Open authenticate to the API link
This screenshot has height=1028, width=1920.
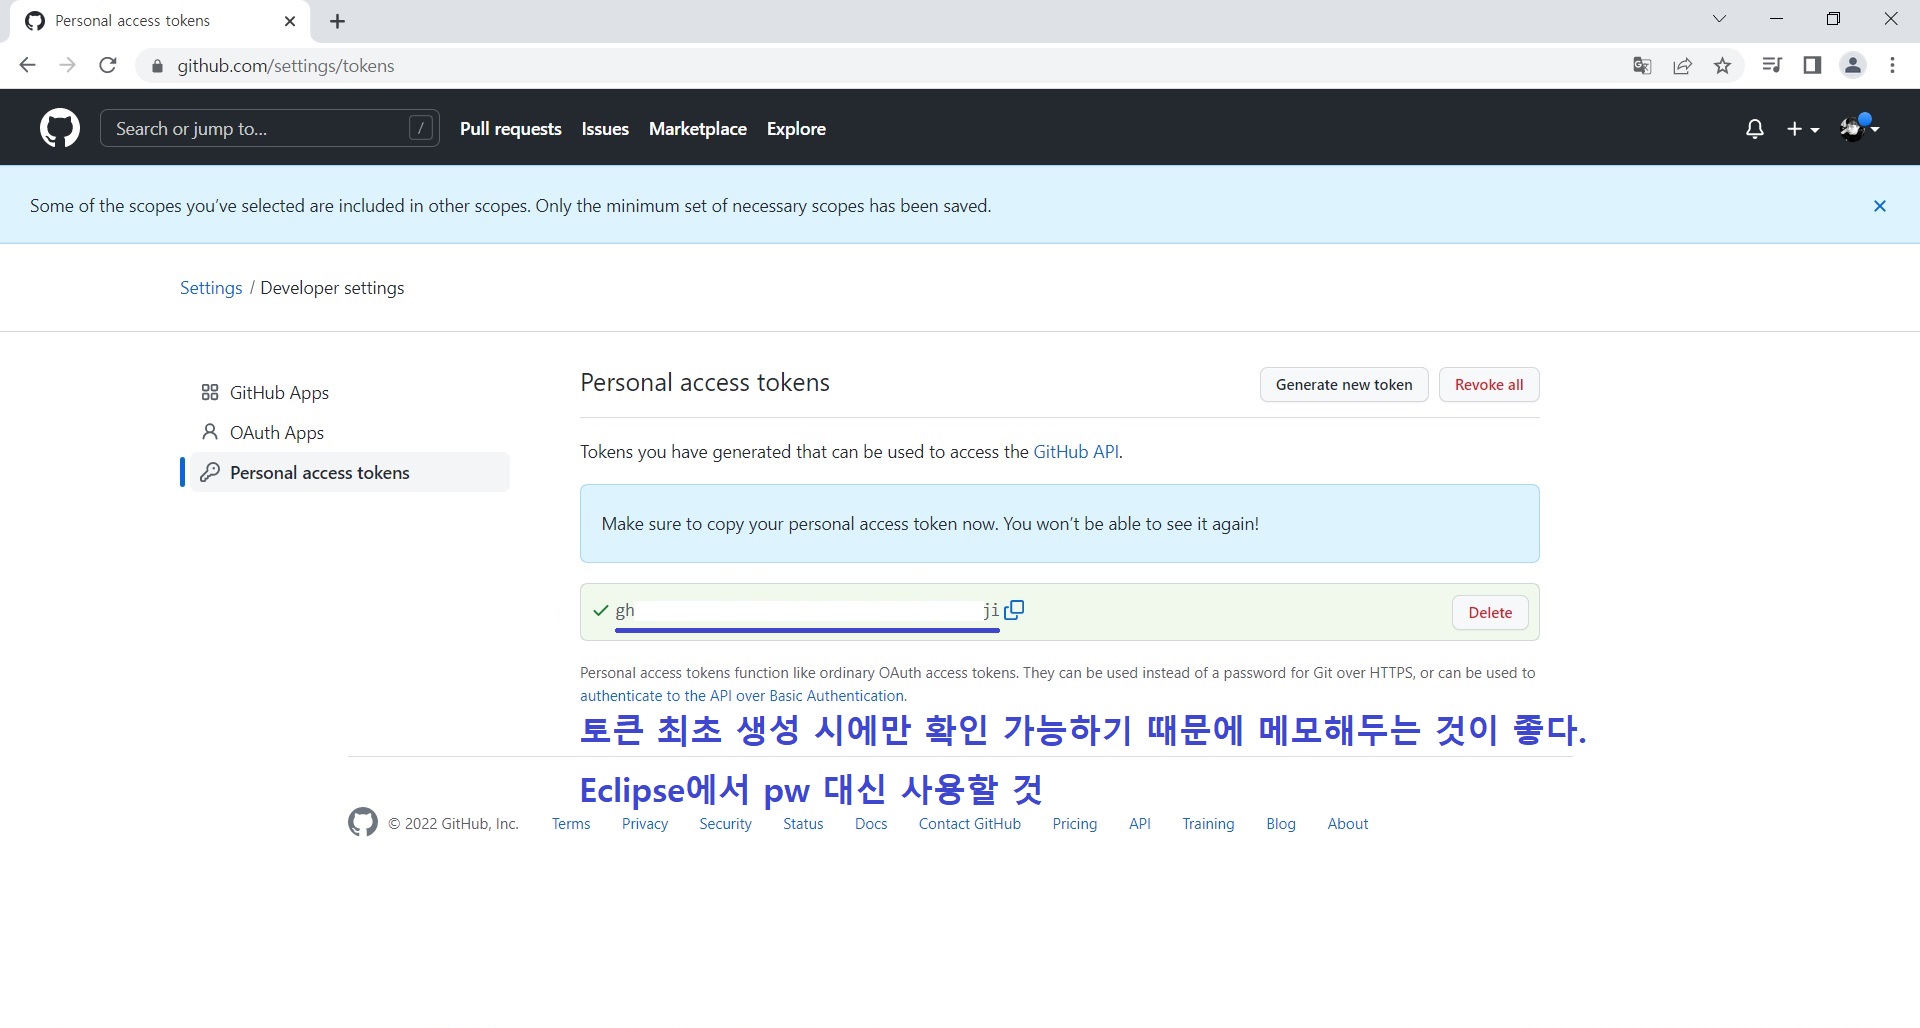743,696
